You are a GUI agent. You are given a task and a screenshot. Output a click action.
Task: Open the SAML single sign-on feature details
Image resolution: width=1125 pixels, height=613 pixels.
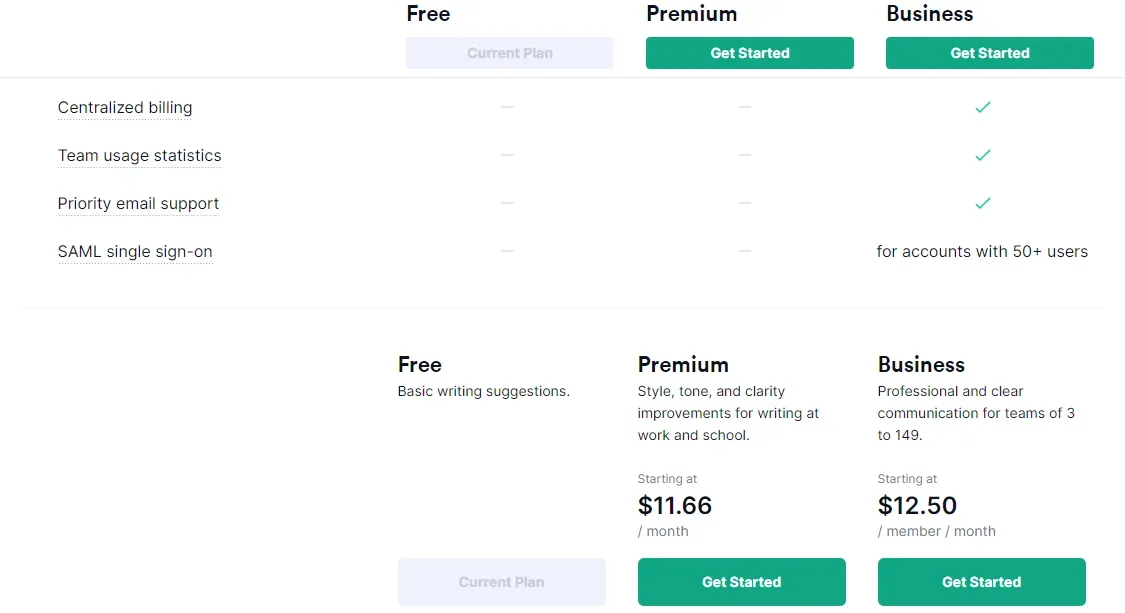[135, 251]
